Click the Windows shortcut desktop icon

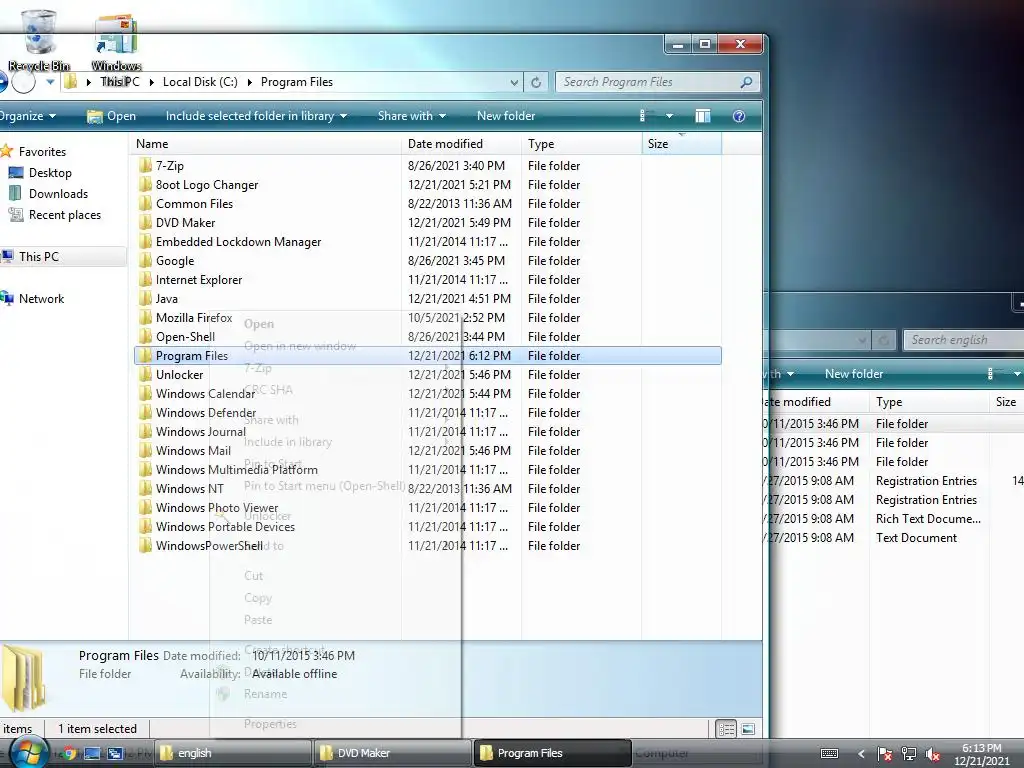point(116,40)
